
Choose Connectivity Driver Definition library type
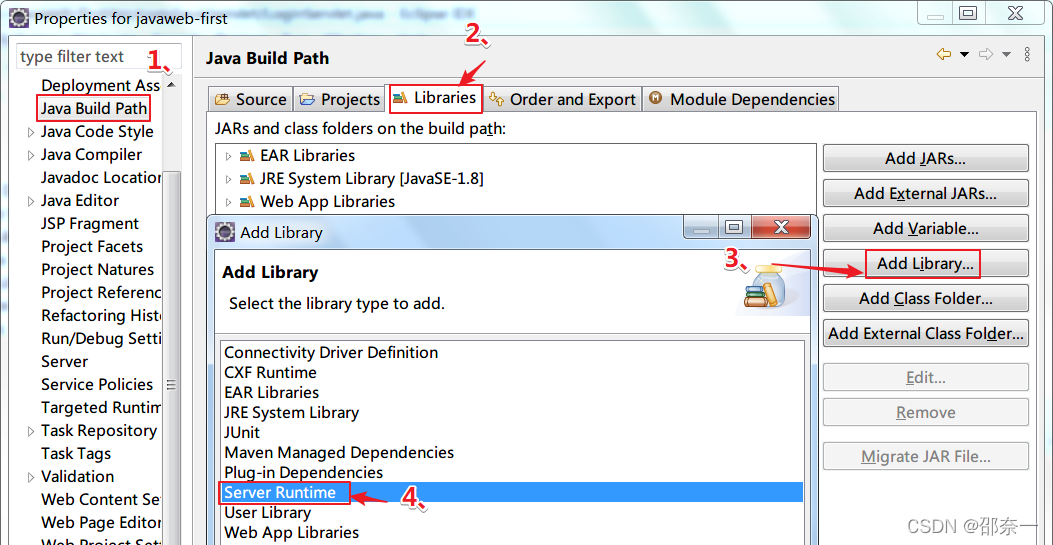512,352
